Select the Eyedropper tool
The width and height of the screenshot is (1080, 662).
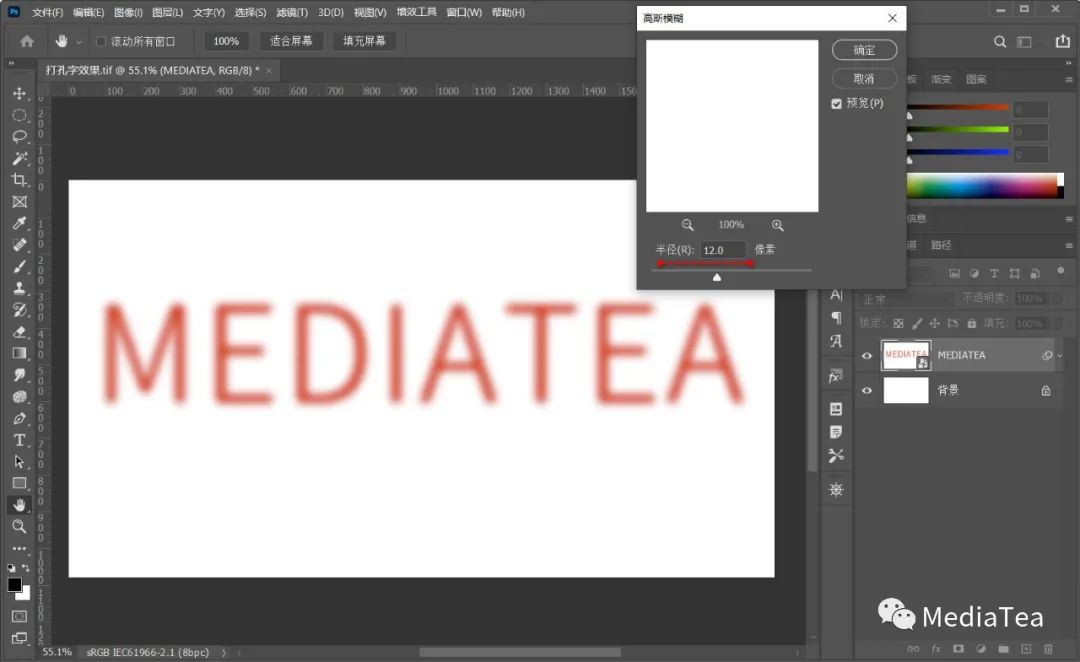(19, 223)
